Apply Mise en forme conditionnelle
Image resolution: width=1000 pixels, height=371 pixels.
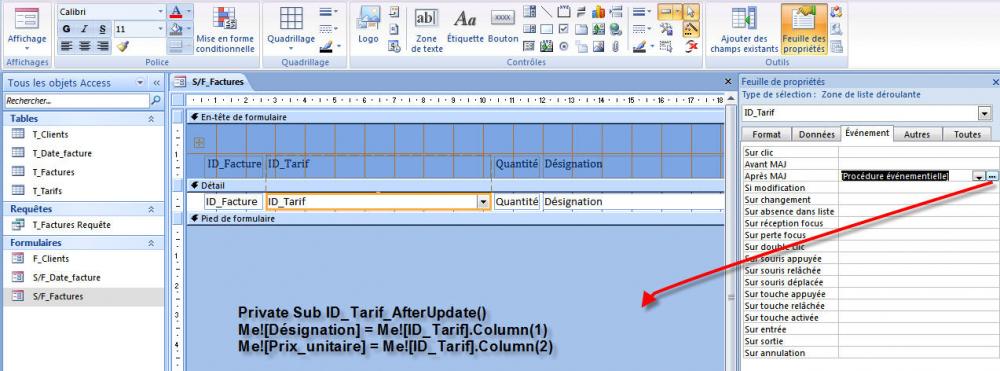[225, 29]
